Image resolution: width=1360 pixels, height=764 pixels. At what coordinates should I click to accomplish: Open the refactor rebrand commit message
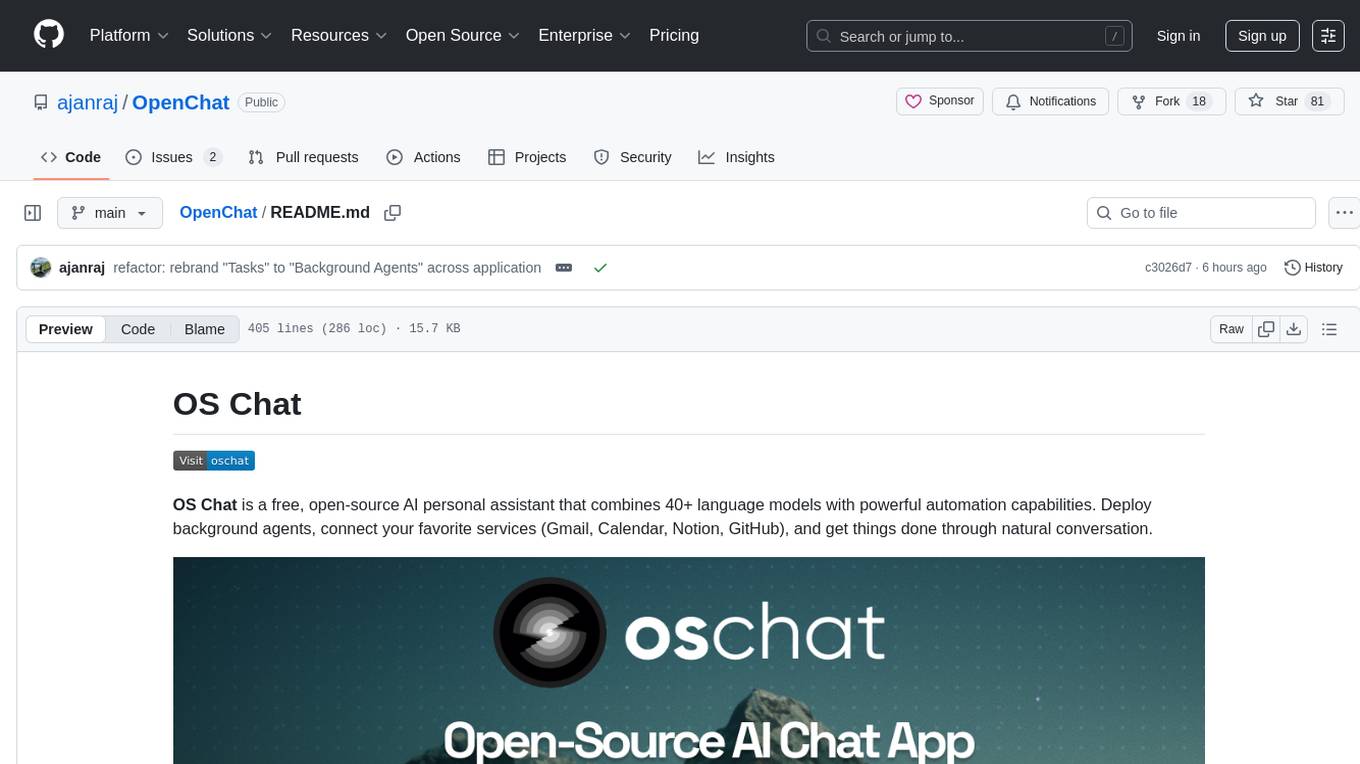point(327,268)
